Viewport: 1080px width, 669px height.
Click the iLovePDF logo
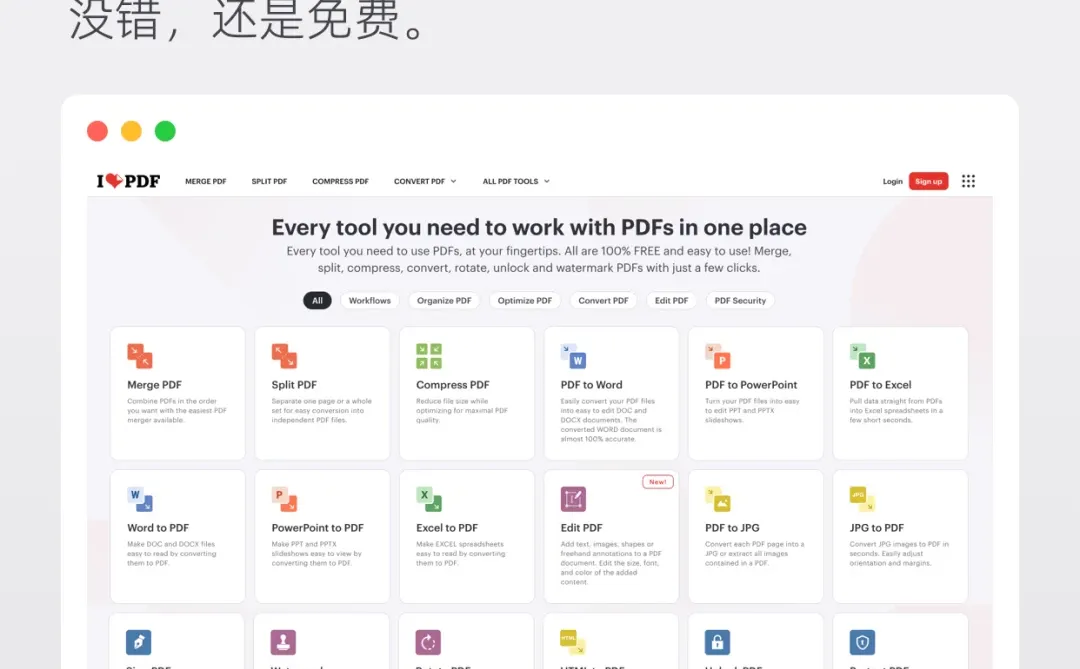point(128,181)
